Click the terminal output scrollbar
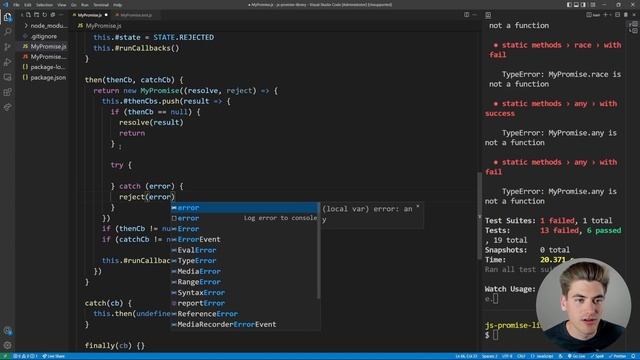This screenshot has width=640, height=360. click(479, 216)
